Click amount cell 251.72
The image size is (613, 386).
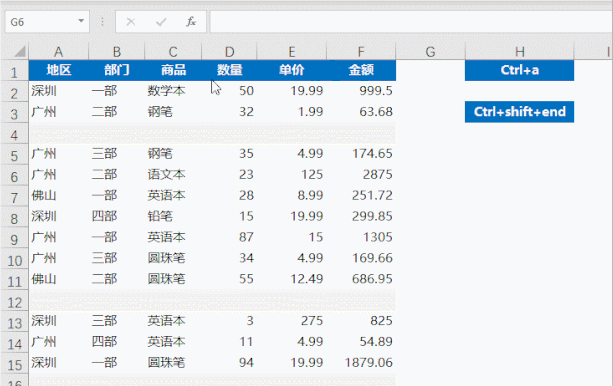click(x=361, y=195)
